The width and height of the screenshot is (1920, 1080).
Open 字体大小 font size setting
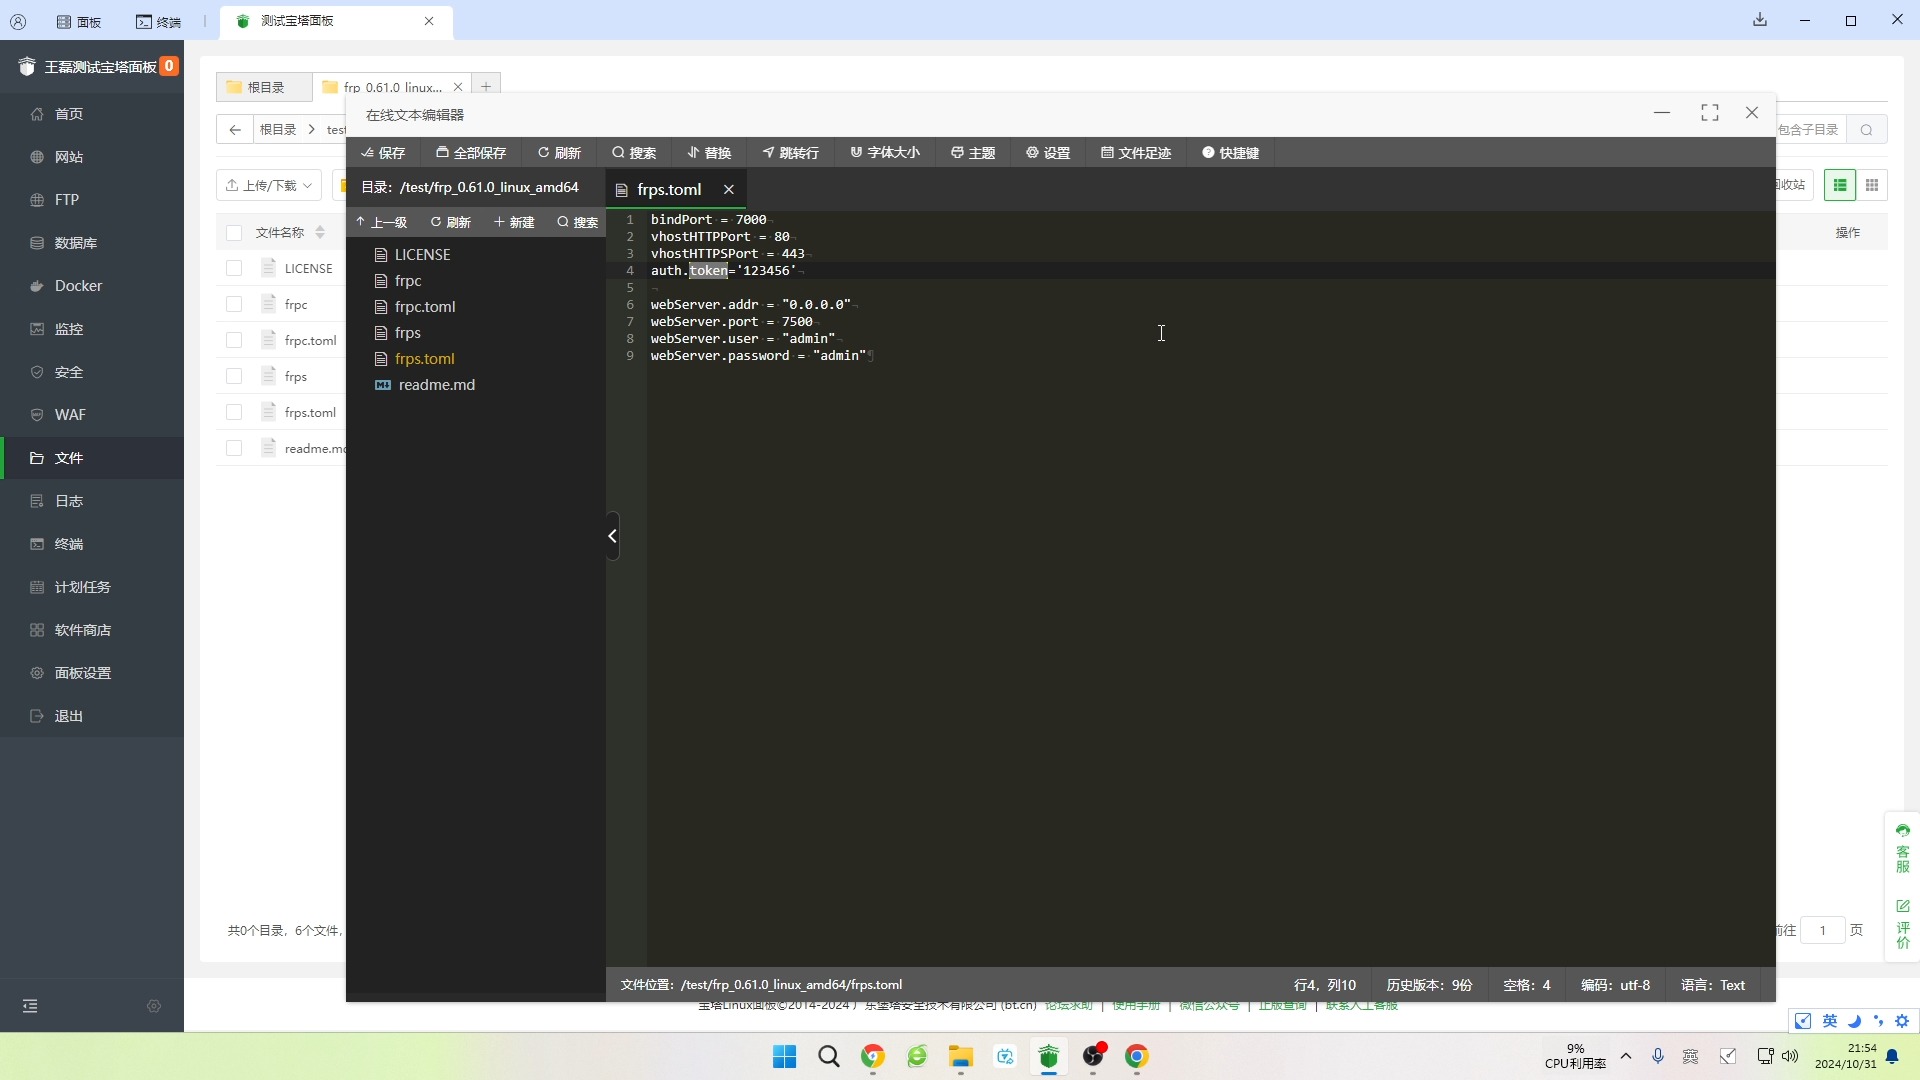coord(885,153)
